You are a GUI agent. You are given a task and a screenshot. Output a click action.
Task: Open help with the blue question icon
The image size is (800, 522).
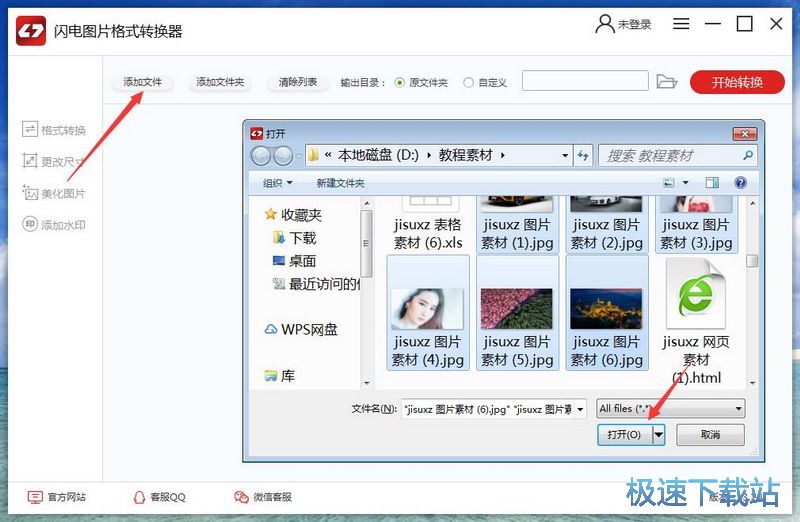[741, 183]
